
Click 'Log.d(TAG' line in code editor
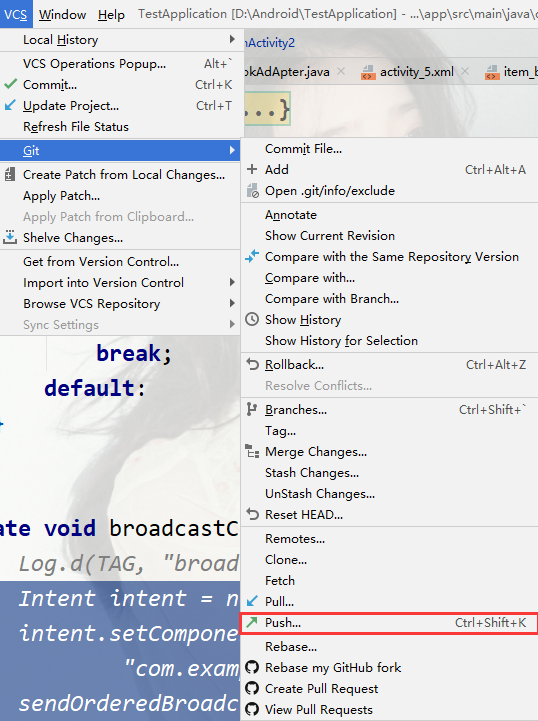pos(129,563)
